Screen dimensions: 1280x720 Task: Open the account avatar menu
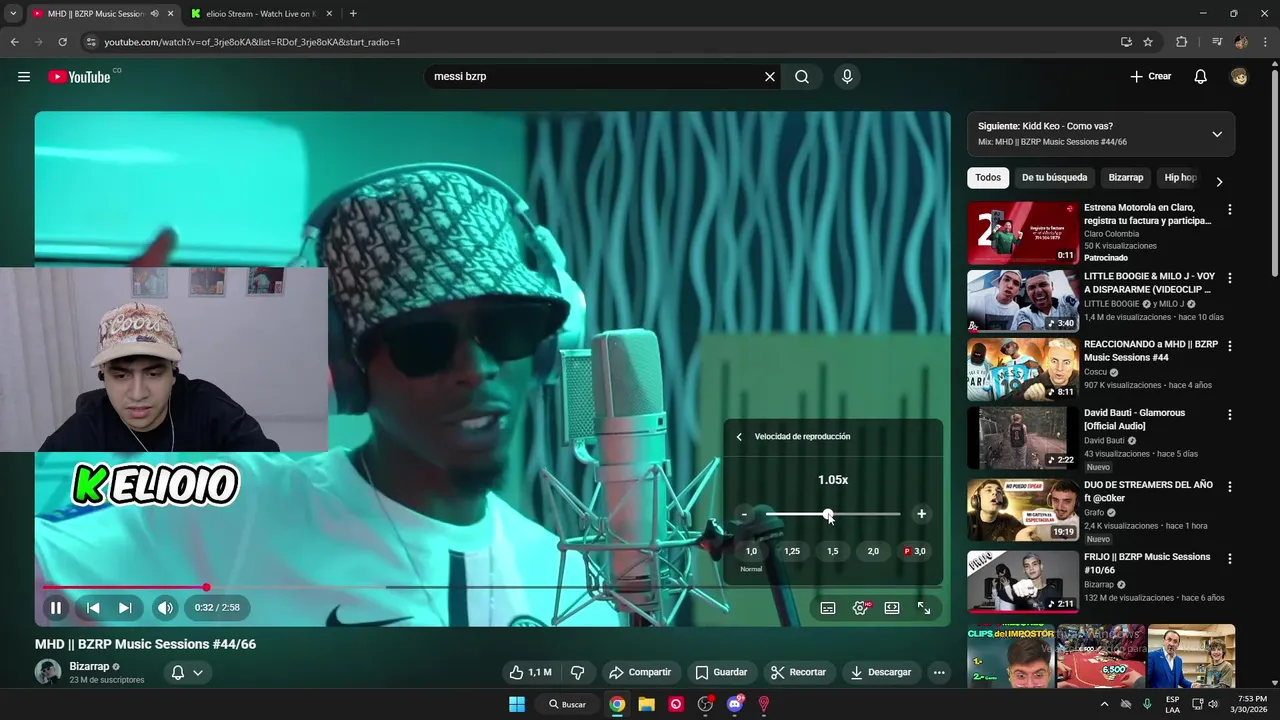coord(1239,77)
